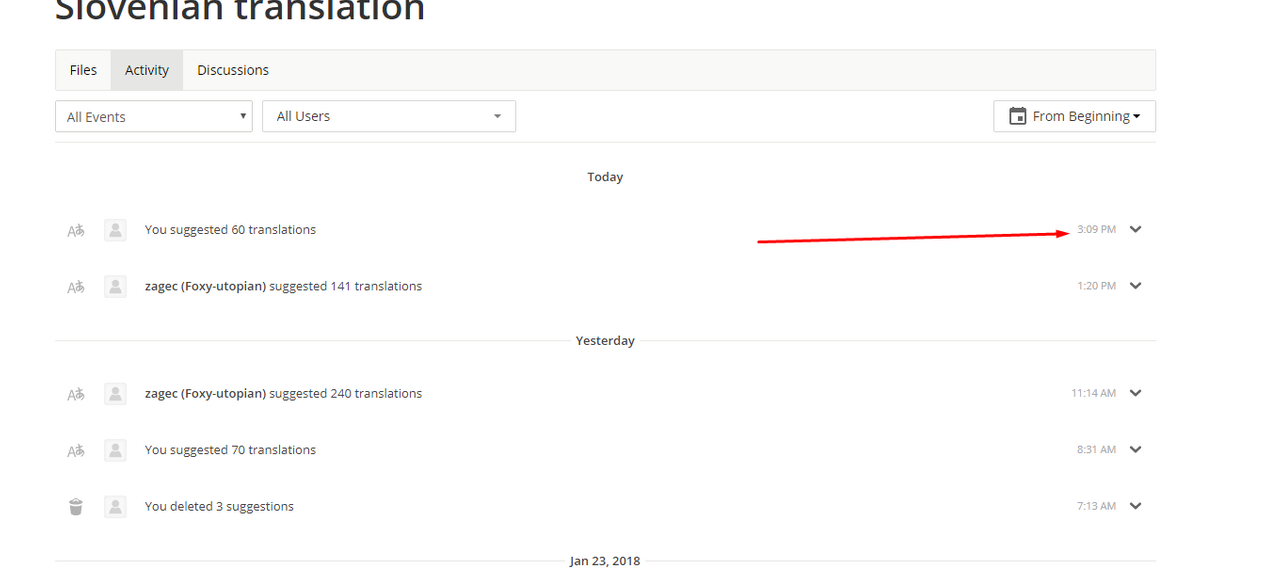The height and width of the screenshot is (576, 1280).
Task: Open zagec (Foxy-utopian) link in 240 translations row
Action: pos(205,394)
